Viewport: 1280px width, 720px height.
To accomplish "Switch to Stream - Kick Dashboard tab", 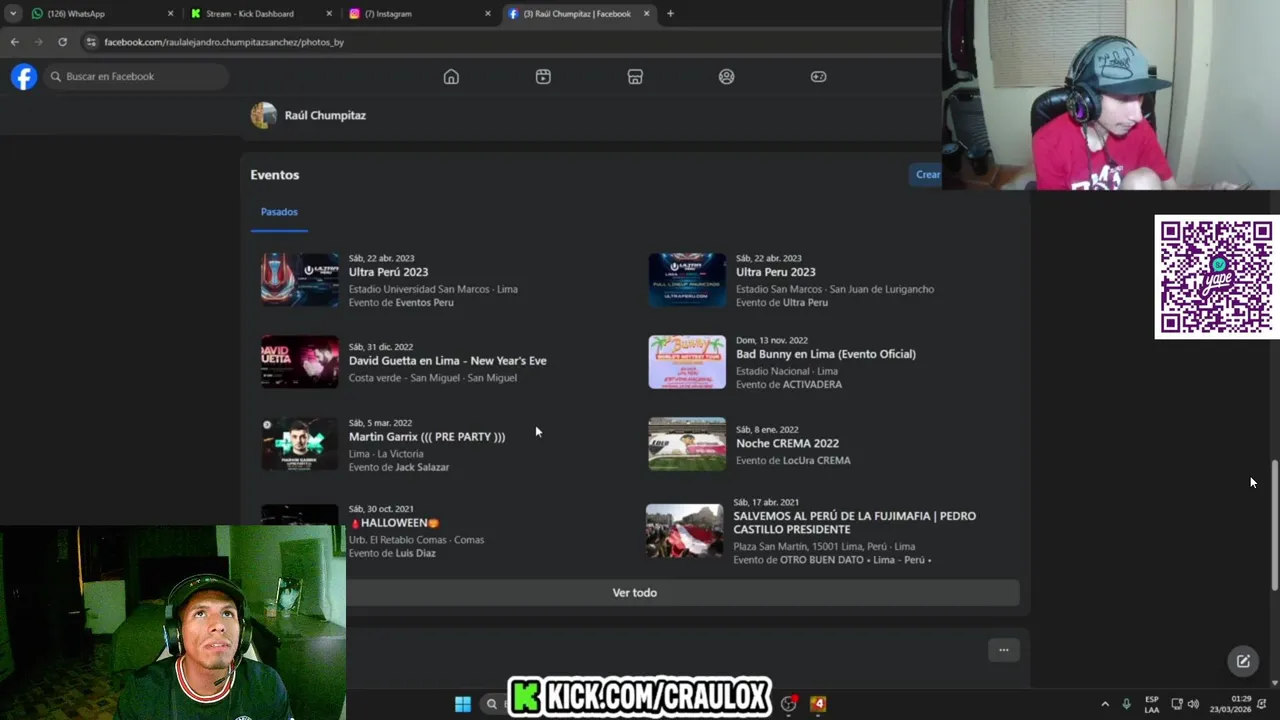I will coord(261,14).
